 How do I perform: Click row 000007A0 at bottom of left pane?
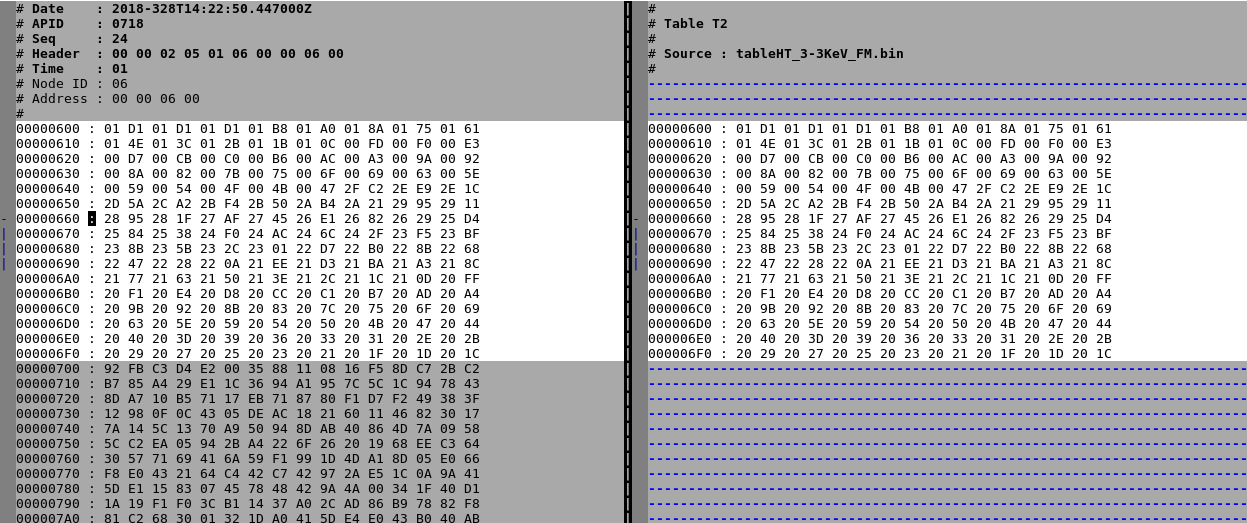(x=248, y=517)
